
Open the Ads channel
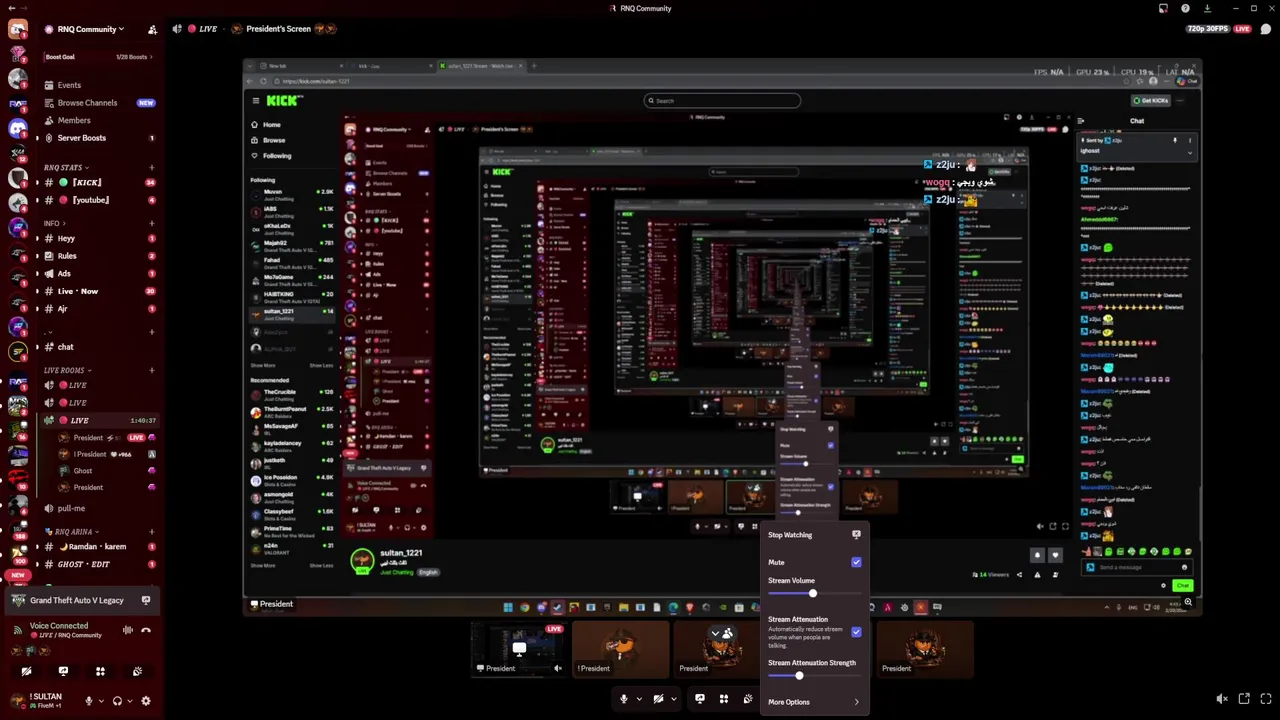98,274
